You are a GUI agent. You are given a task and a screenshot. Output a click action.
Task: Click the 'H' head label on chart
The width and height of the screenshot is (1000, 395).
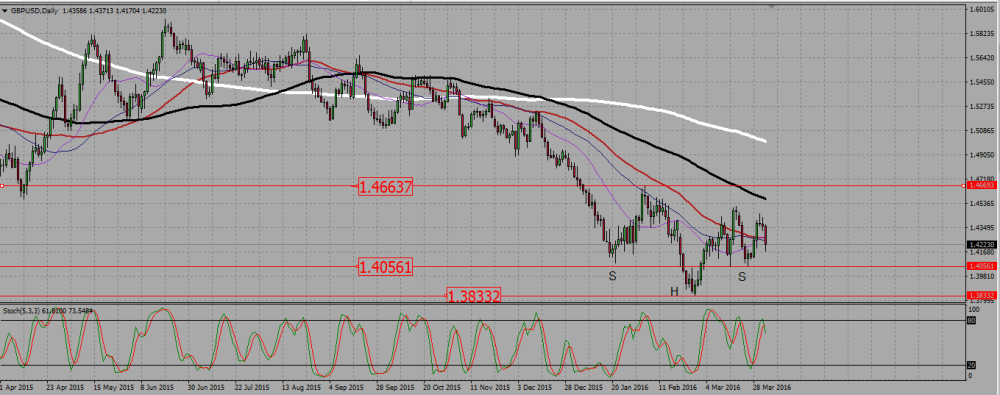(674, 292)
